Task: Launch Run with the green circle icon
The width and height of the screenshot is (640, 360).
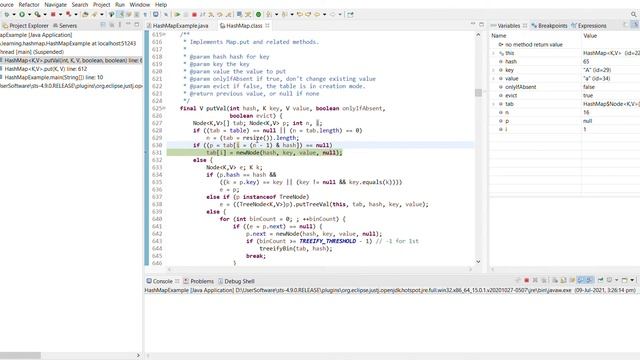Action: (22, 14)
